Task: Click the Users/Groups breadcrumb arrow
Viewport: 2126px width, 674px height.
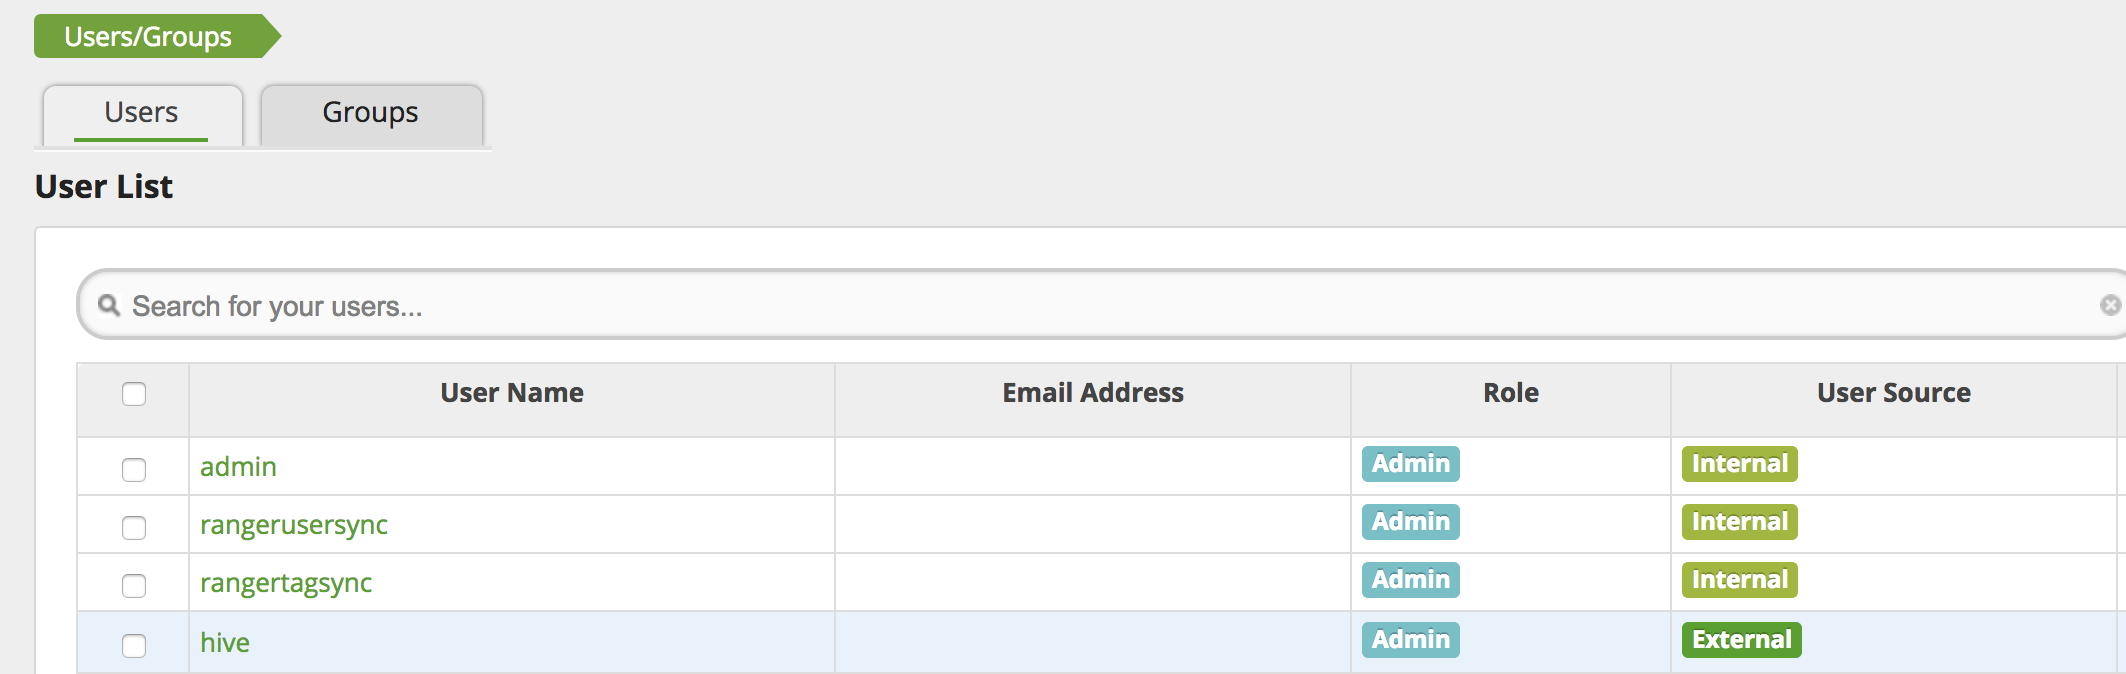Action: point(148,36)
